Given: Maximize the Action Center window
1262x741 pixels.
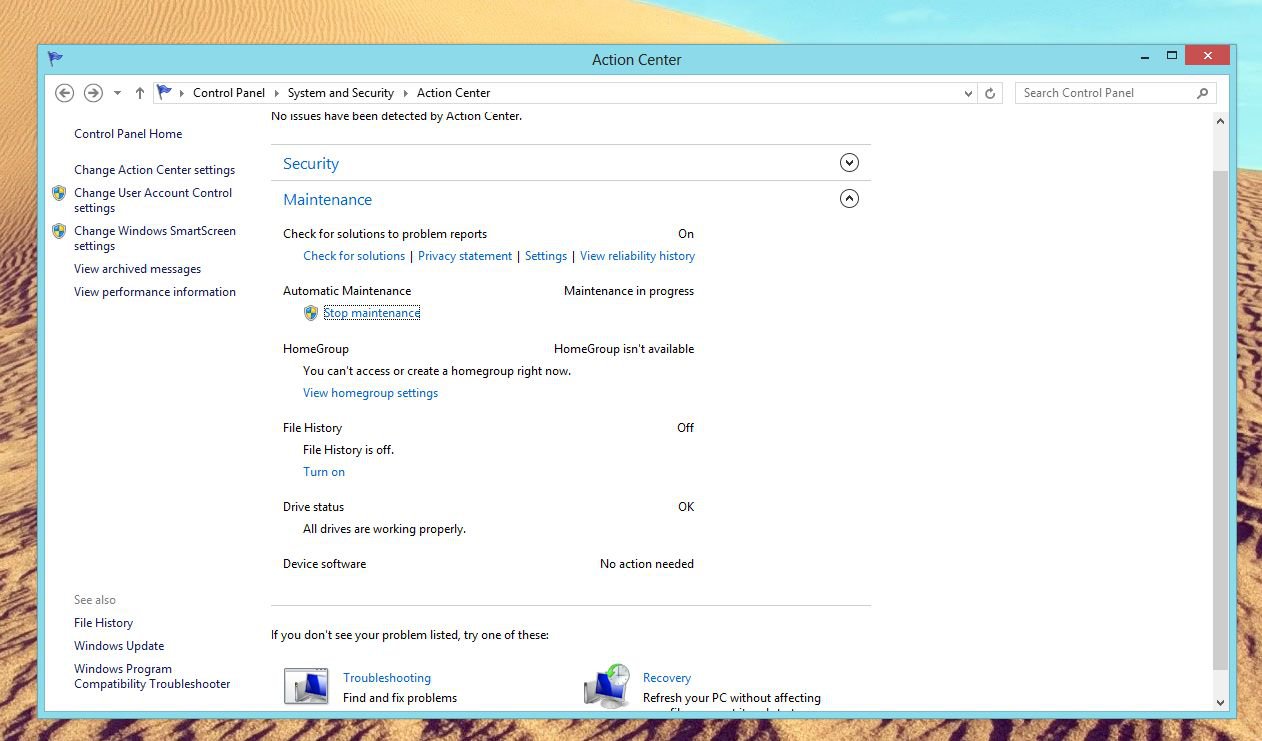Looking at the screenshot, I should (1172, 56).
